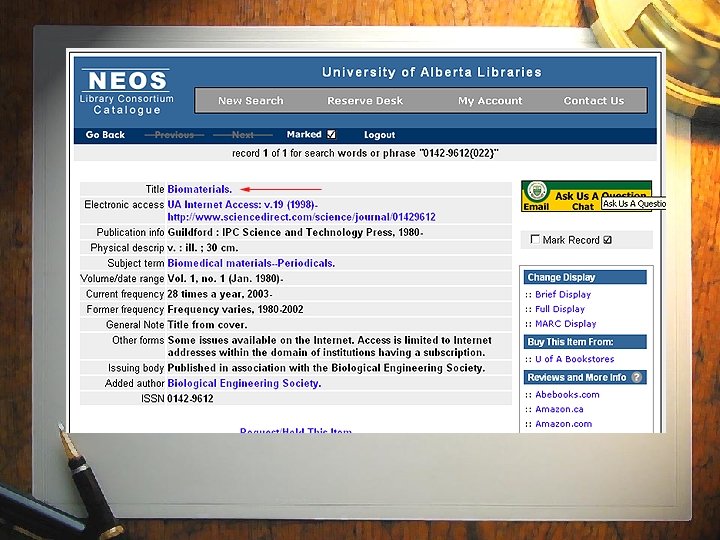Switch to MARC Display

pyautogui.click(x=566, y=324)
